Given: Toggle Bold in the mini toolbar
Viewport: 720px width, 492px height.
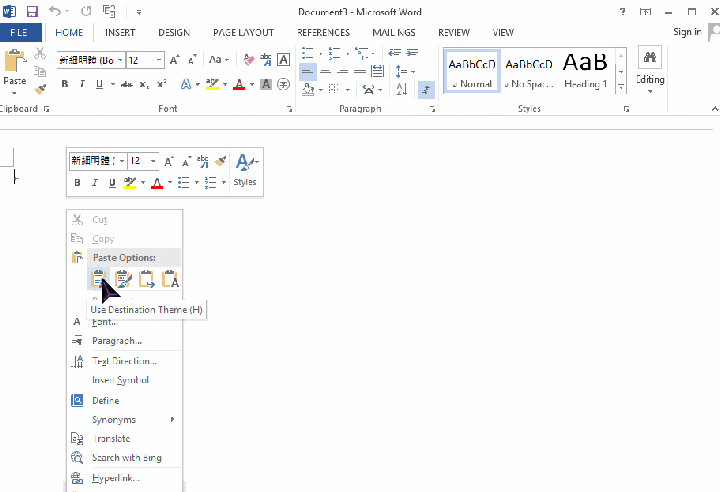Looking at the screenshot, I should tap(77, 183).
